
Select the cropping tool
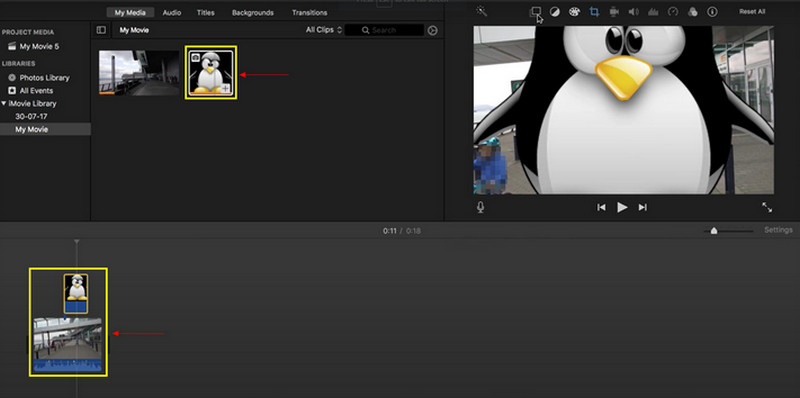coord(594,12)
